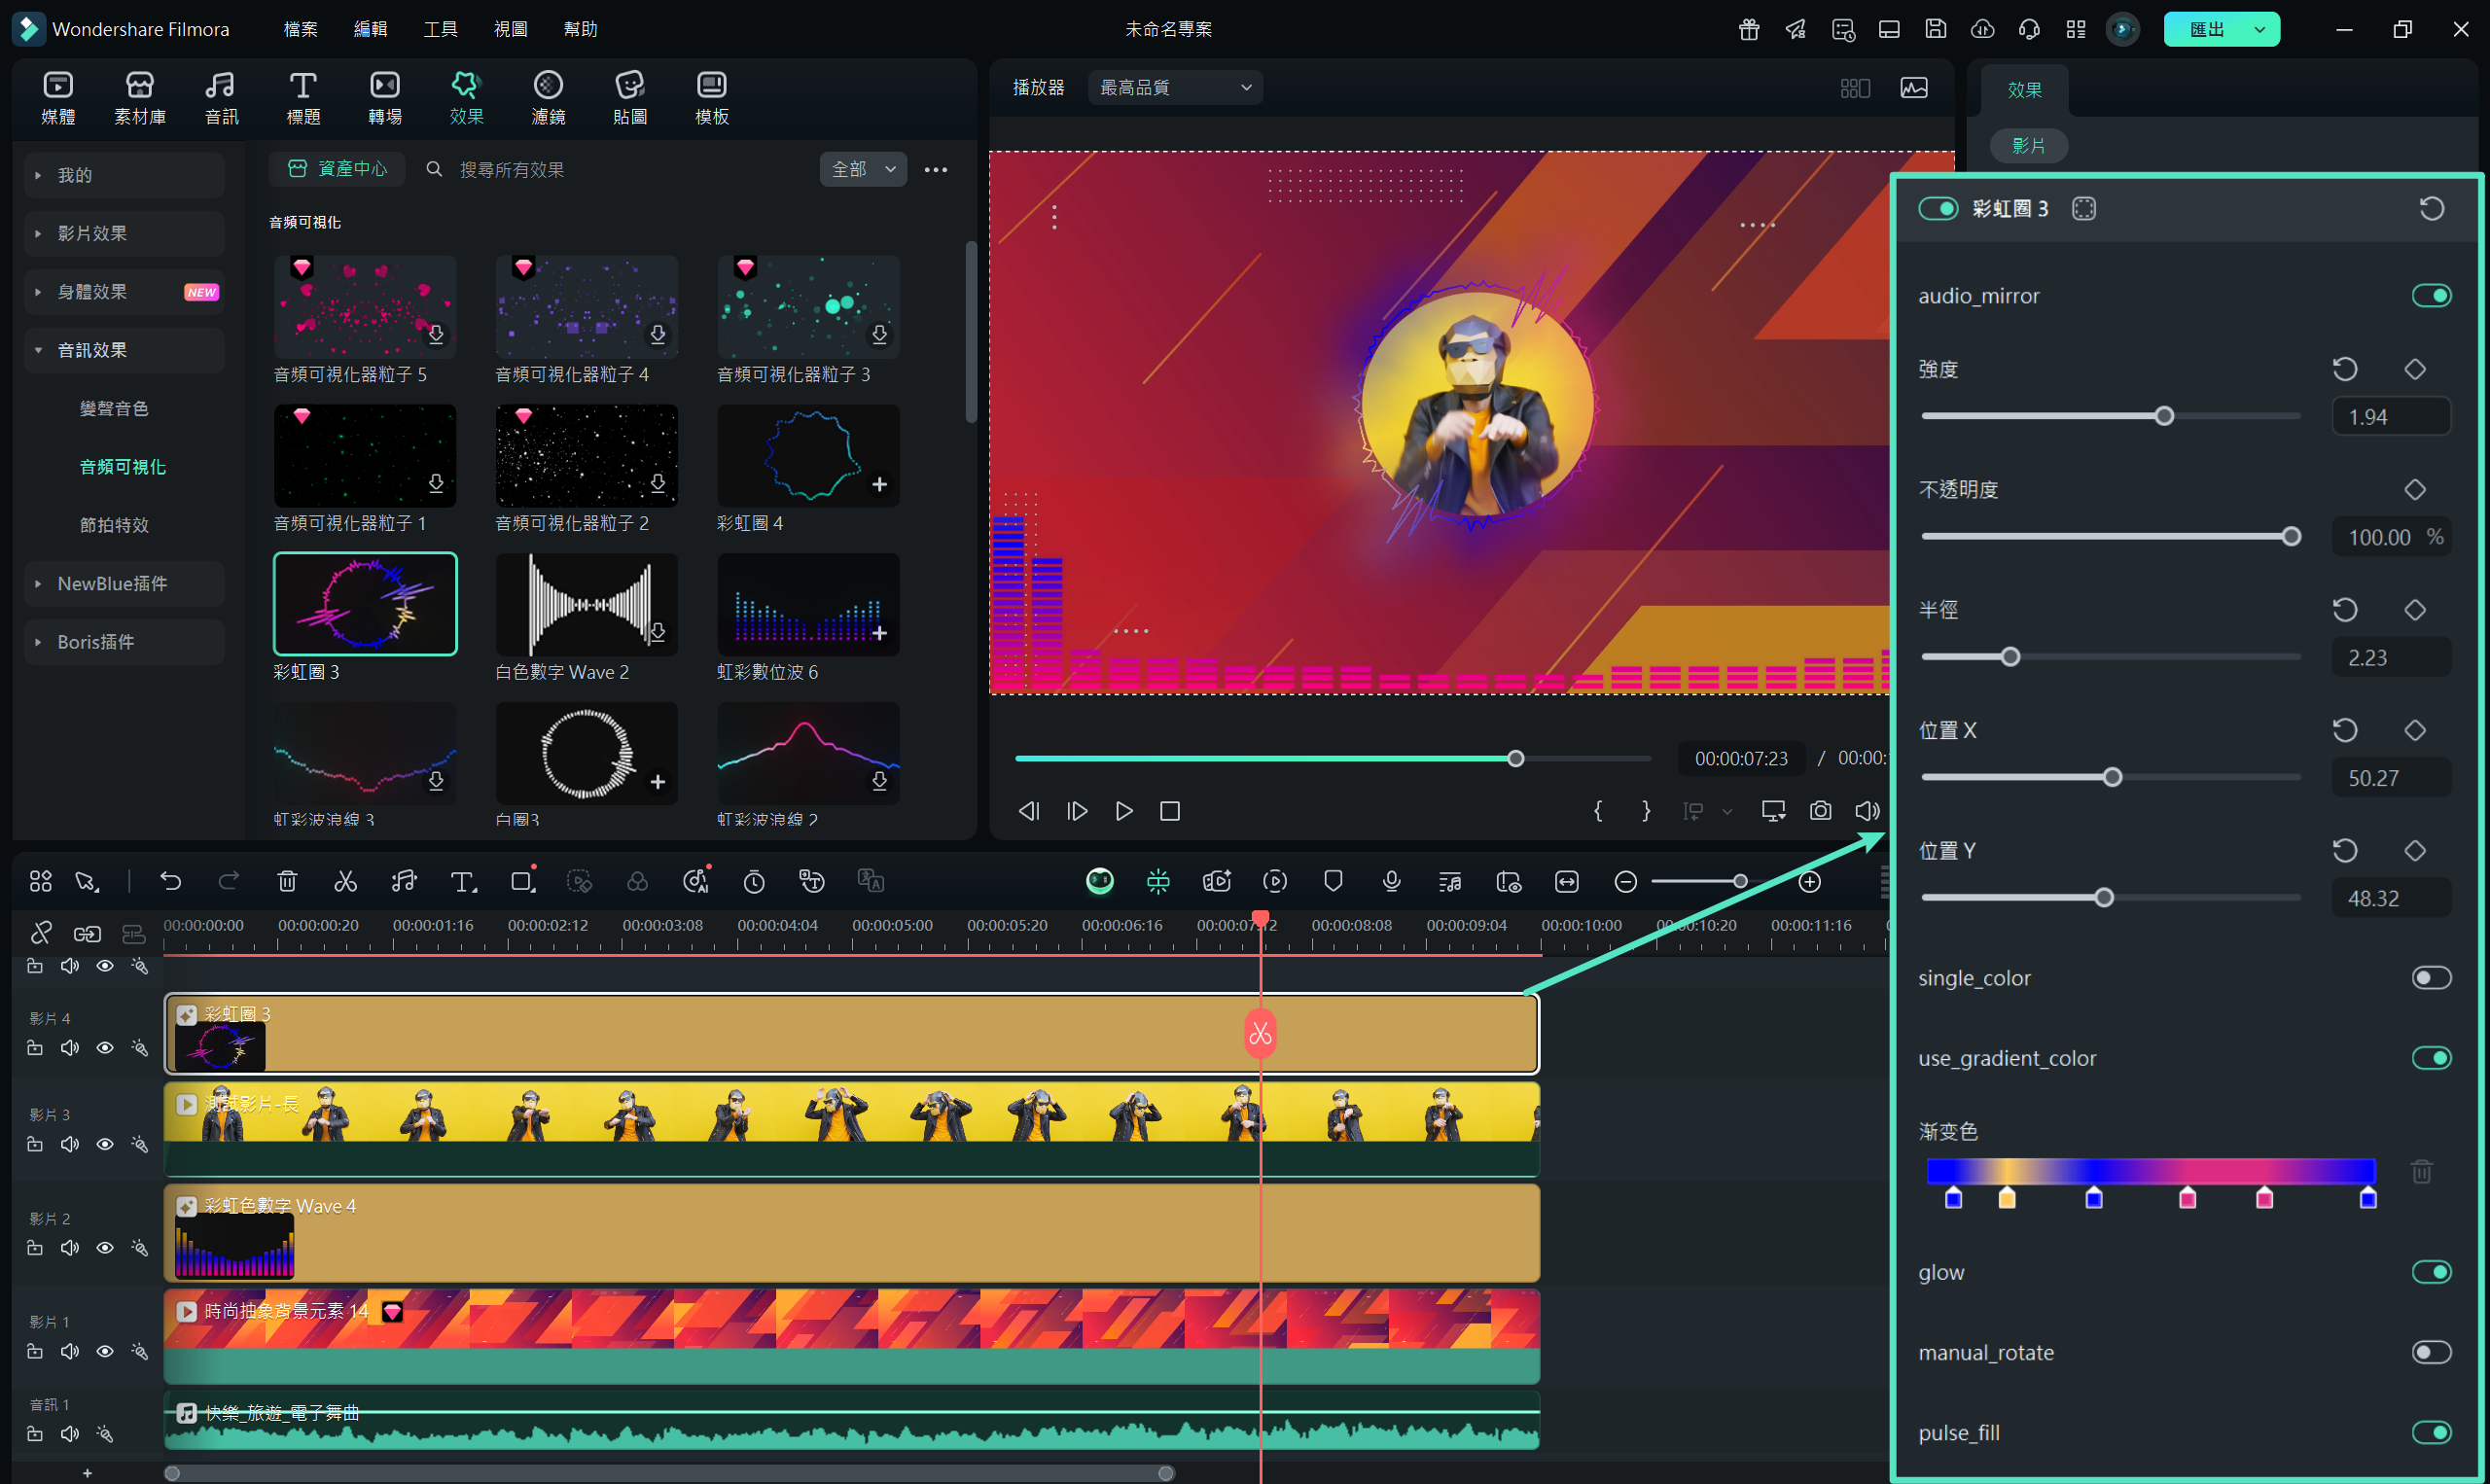2490x1484 pixels.
Task: Toggle the 彩虹圈 3 effect on/off
Action: pos(1938,208)
